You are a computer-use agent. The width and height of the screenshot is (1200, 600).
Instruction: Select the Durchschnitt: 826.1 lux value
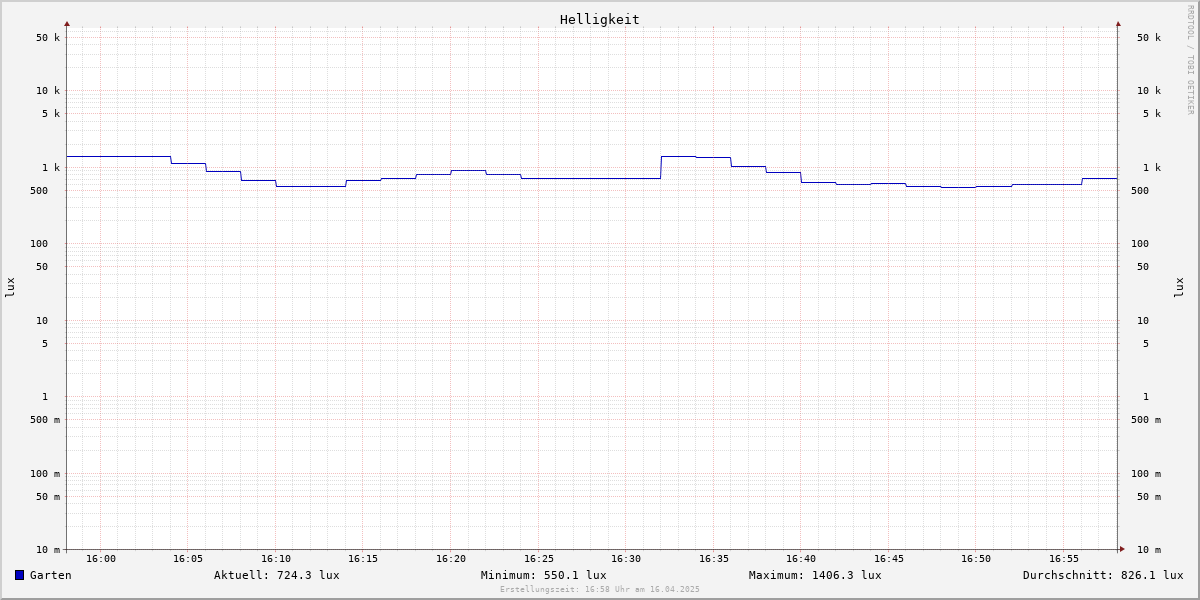(1103, 575)
